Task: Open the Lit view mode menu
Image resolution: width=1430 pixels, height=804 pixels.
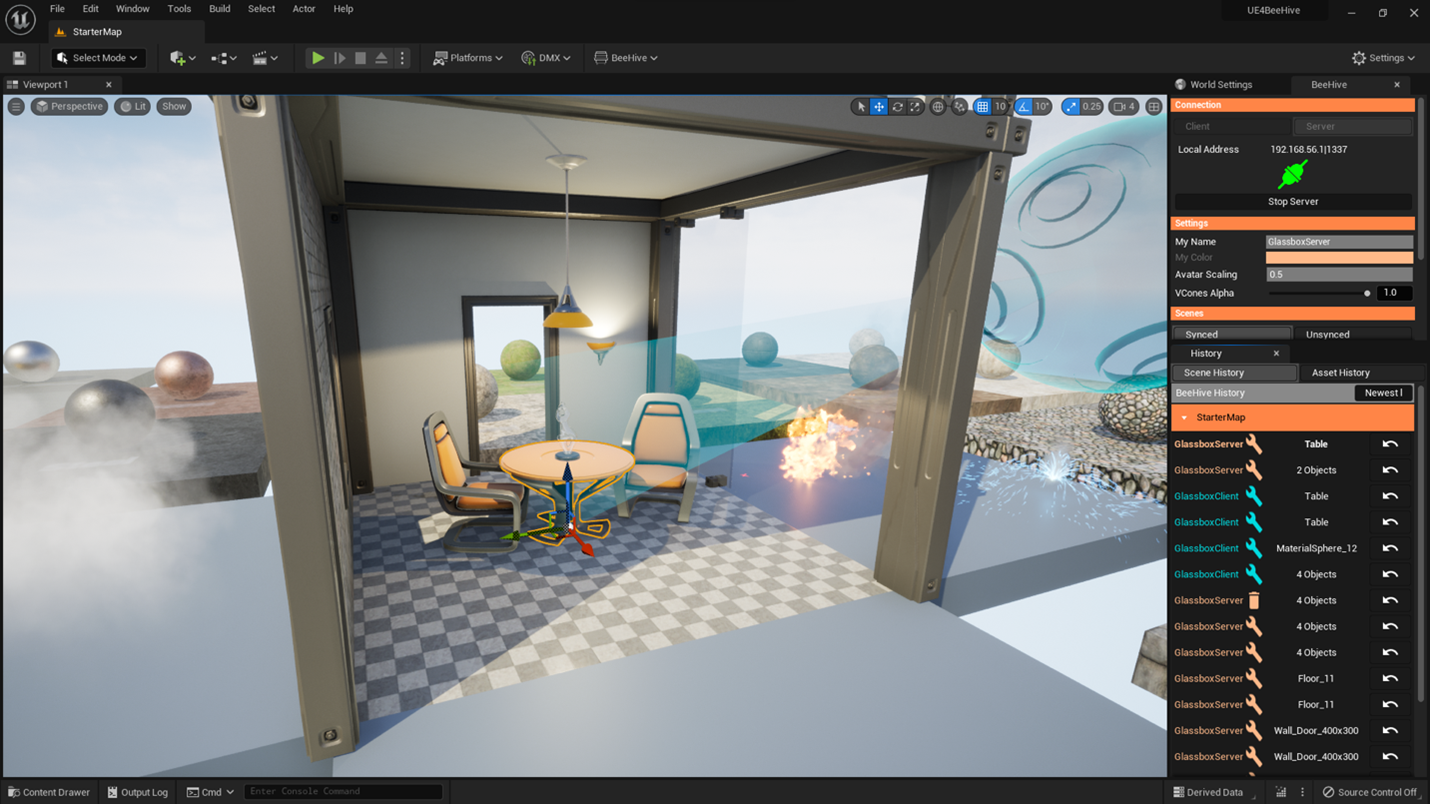Action: 133,106
